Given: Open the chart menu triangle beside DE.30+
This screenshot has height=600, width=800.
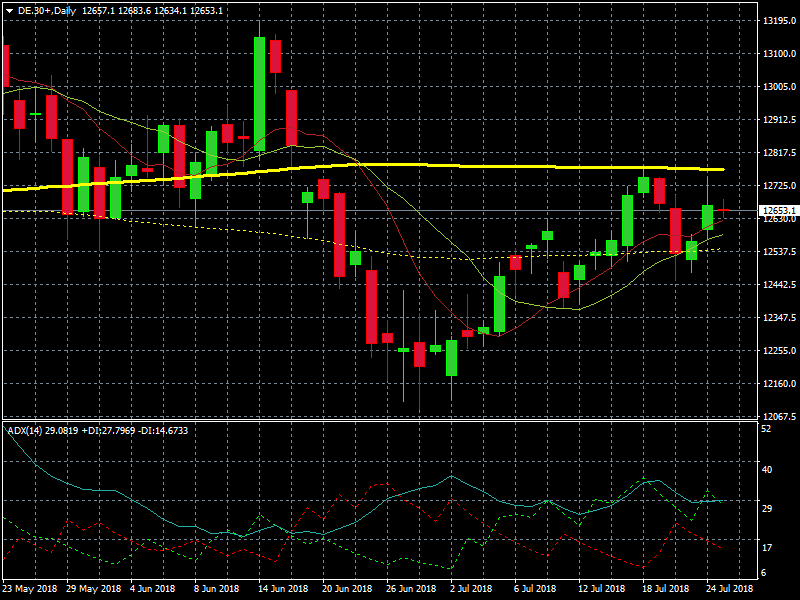Looking at the screenshot, I should [9, 10].
